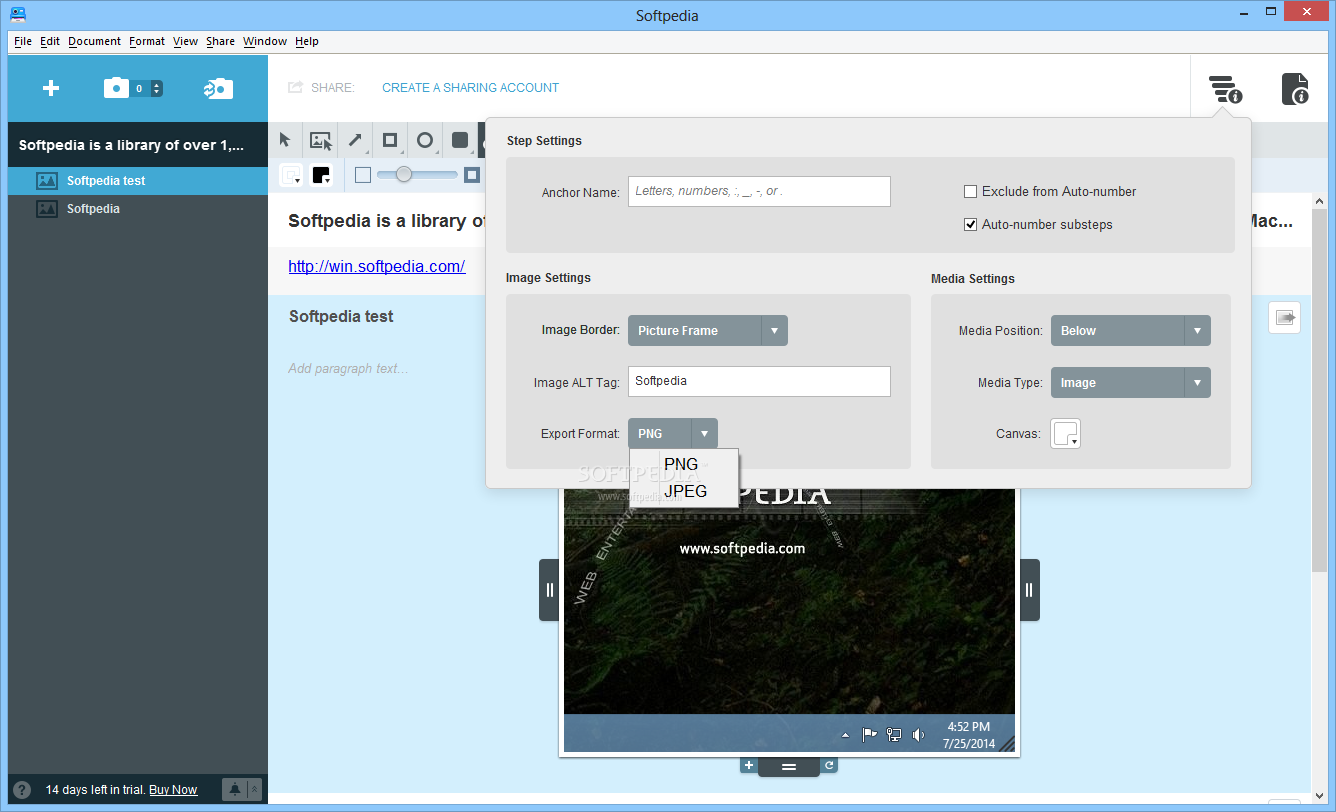Select the filled rounded rectangle tool
The image size is (1336, 812).
pyautogui.click(x=460, y=140)
